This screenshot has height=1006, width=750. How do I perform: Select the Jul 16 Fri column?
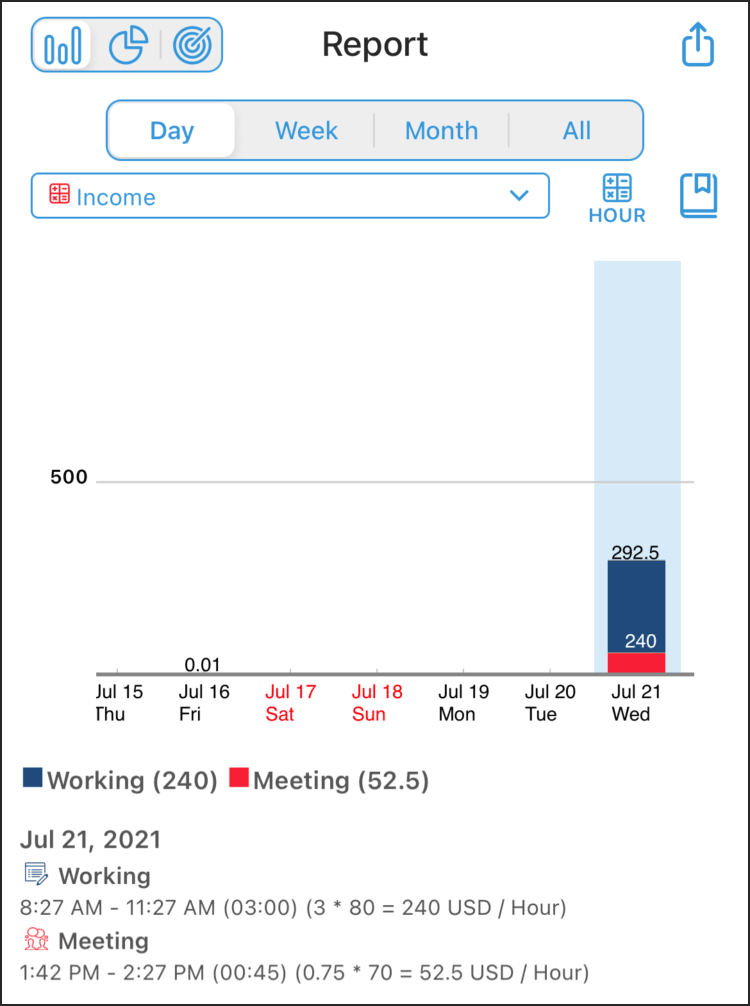click(203, 702)
